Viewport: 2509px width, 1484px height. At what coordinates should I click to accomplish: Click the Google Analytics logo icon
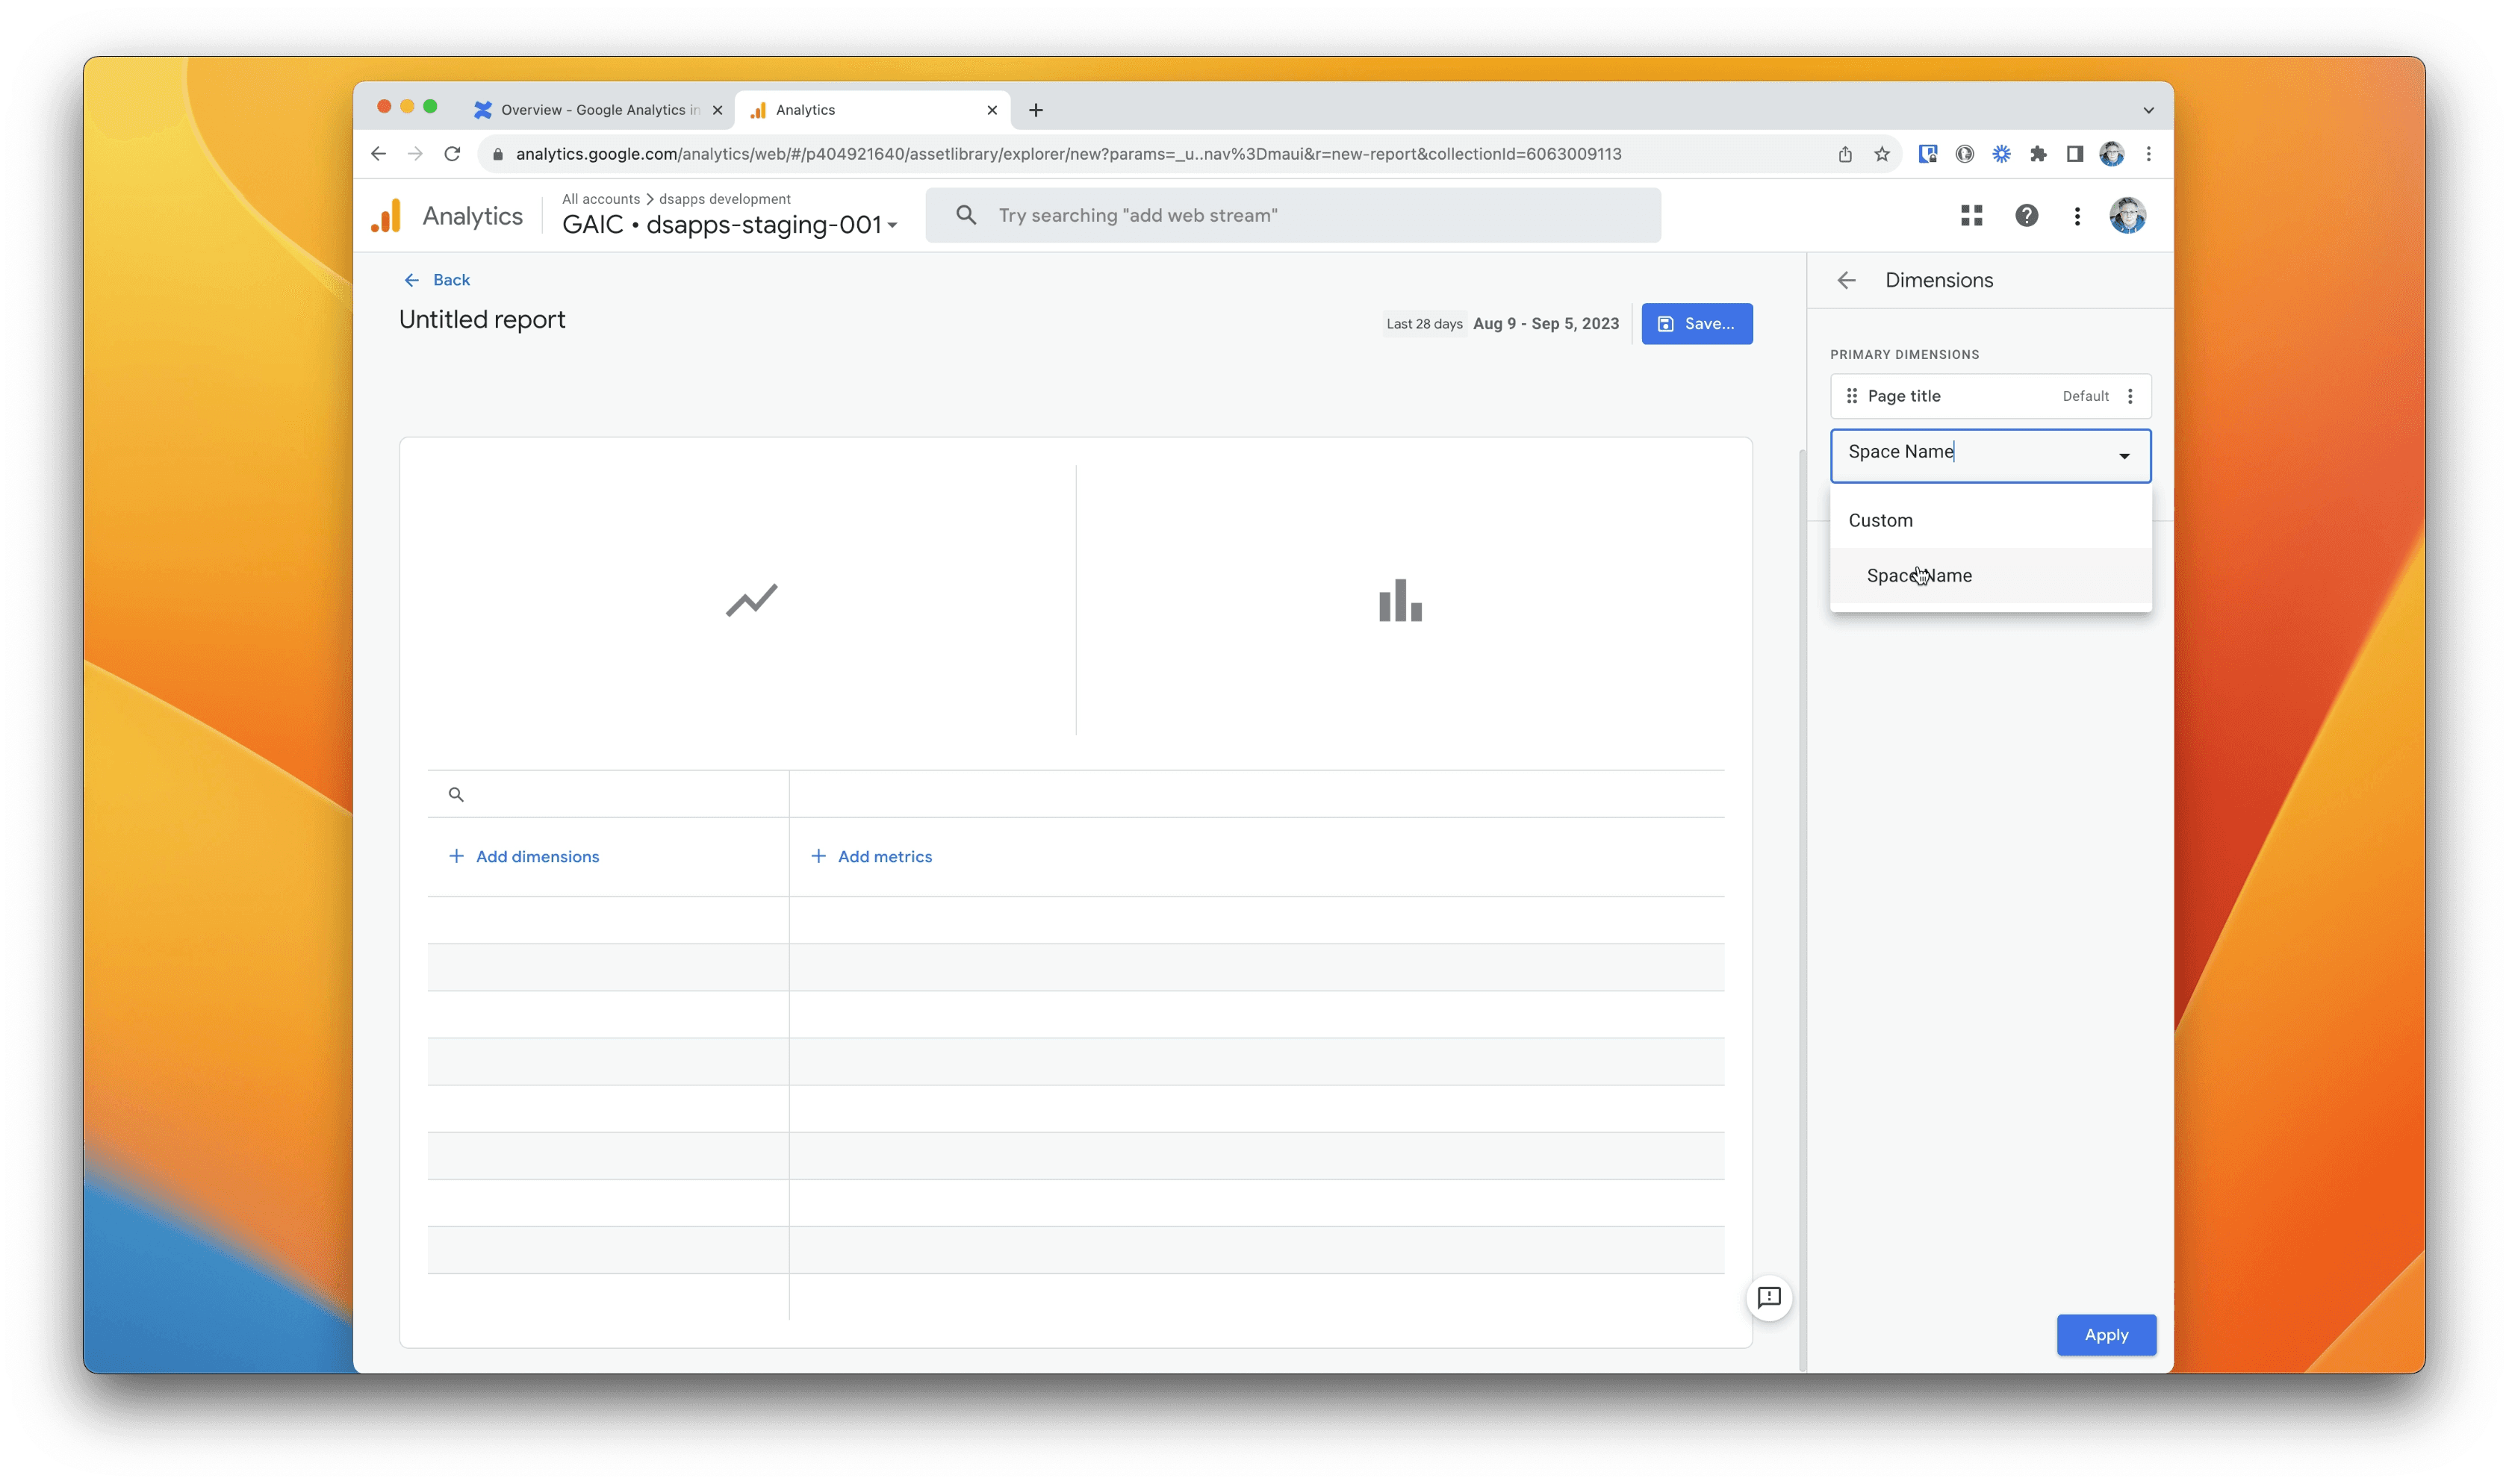(386, 216)
